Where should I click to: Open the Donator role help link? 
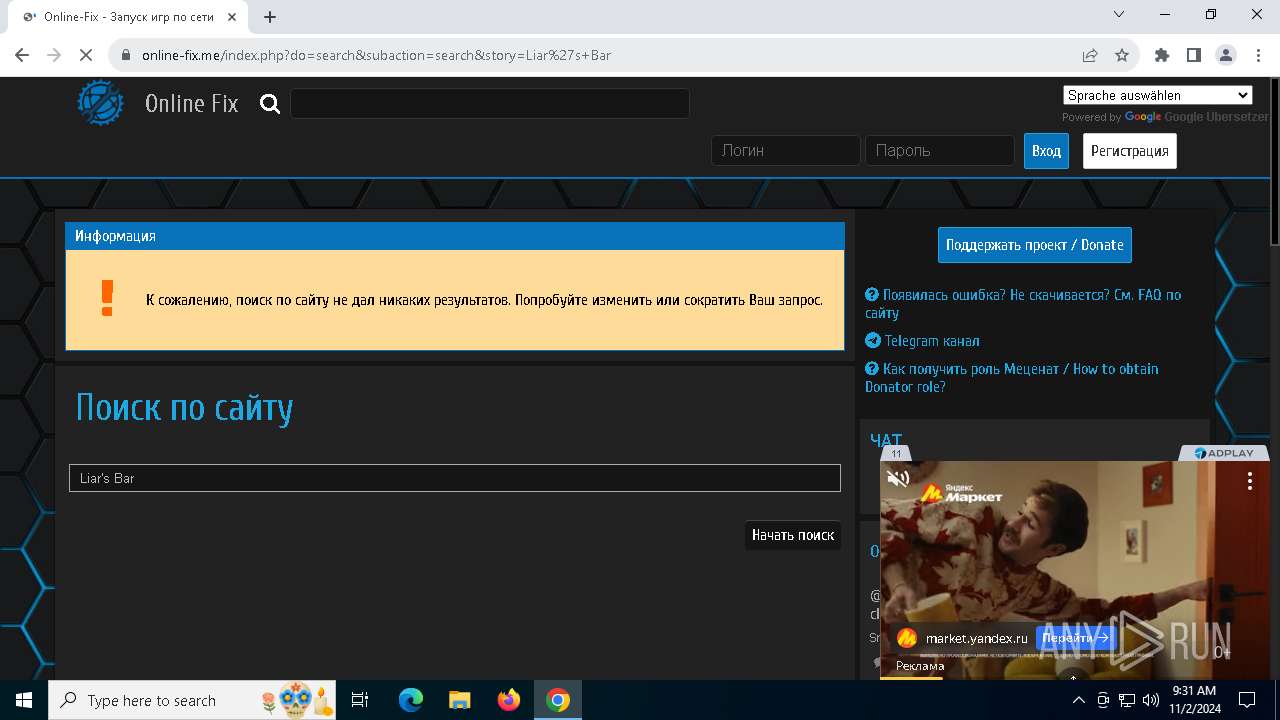pyautogui.click(x=1011, y=378)
